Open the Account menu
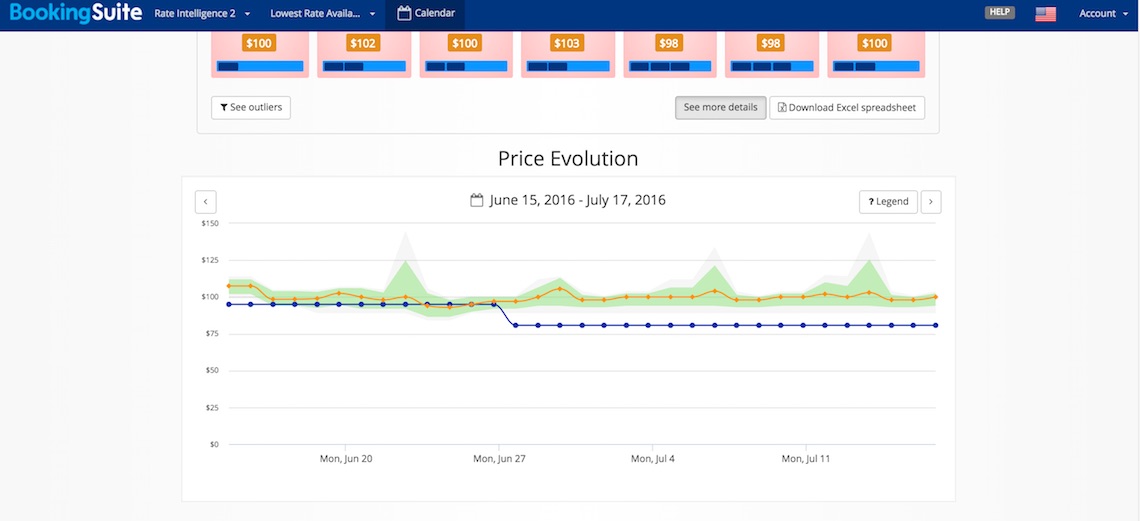Image resolution: width=1140 pixels, height=521 pixels. point(1103,13)
